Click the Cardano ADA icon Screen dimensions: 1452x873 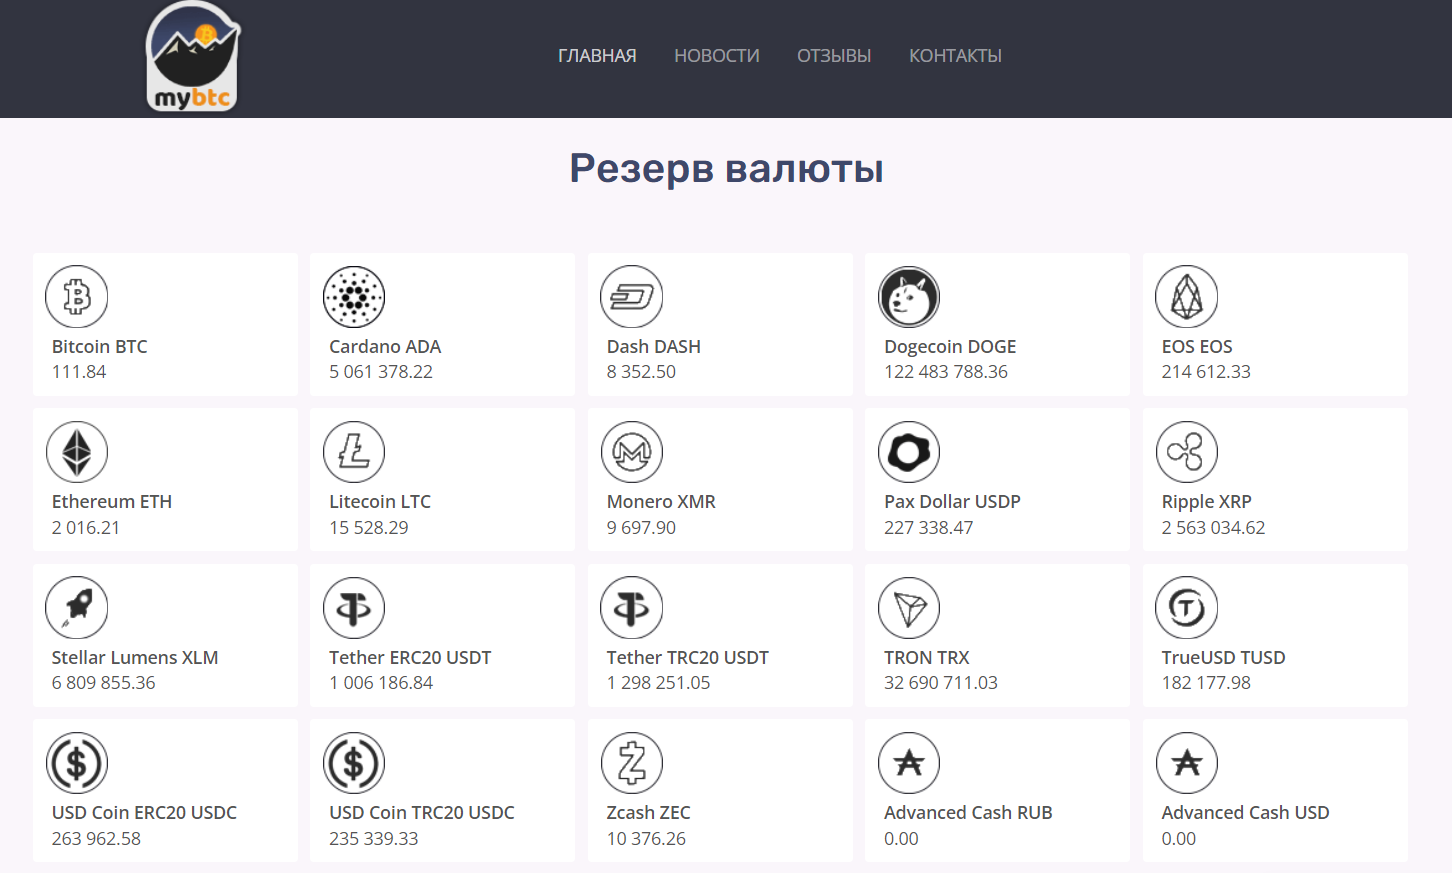click(354, 297)
